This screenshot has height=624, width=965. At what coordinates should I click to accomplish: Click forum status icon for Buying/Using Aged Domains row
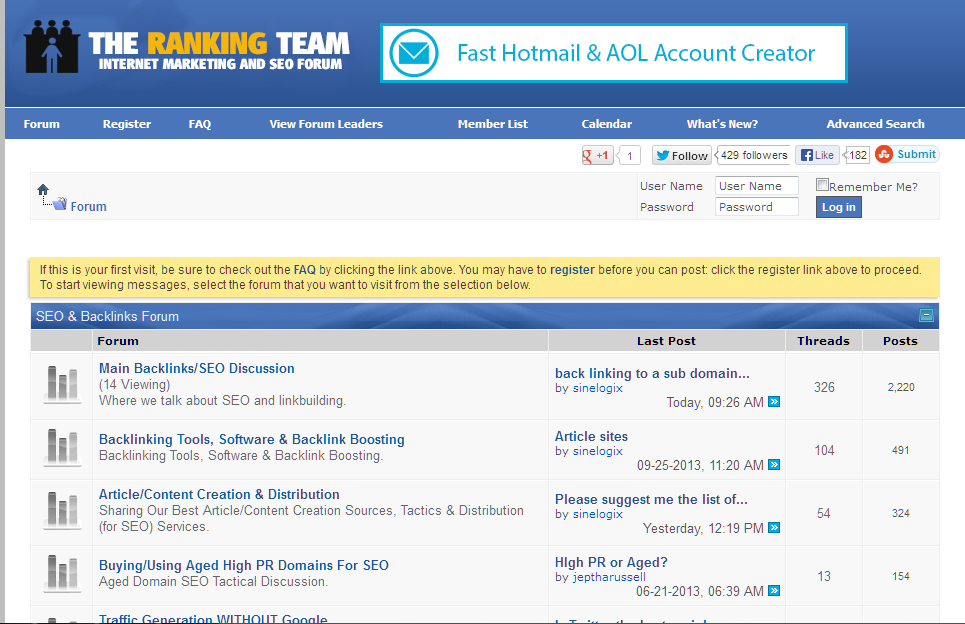(62, 574)
